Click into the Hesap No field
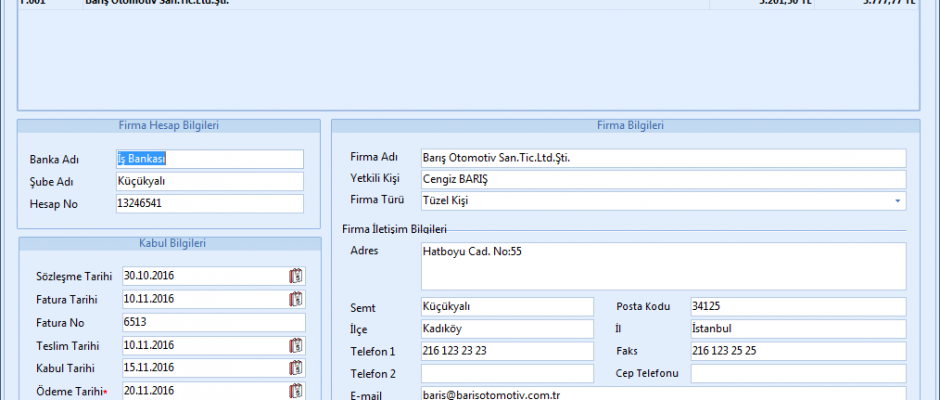The width and height of the screenshot is (940, 400). pos(208,203)
